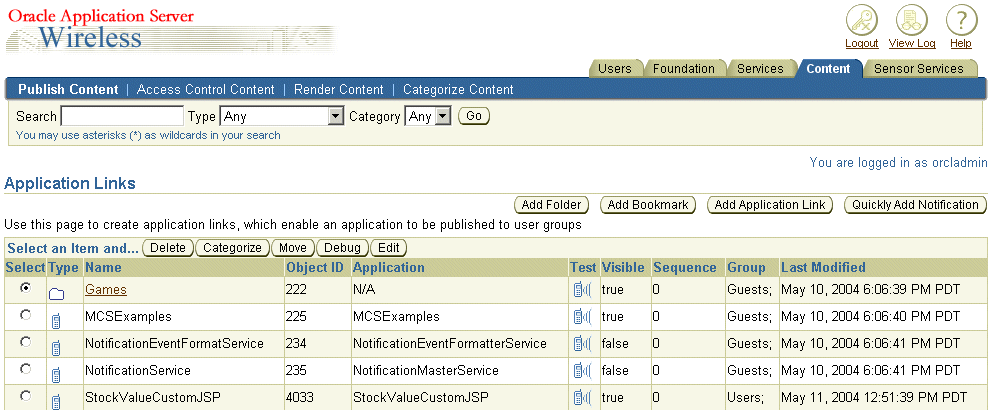Open Access Control Content subtab
The image size is (992, 410).
pyautogui.click(x=206, y=90)
